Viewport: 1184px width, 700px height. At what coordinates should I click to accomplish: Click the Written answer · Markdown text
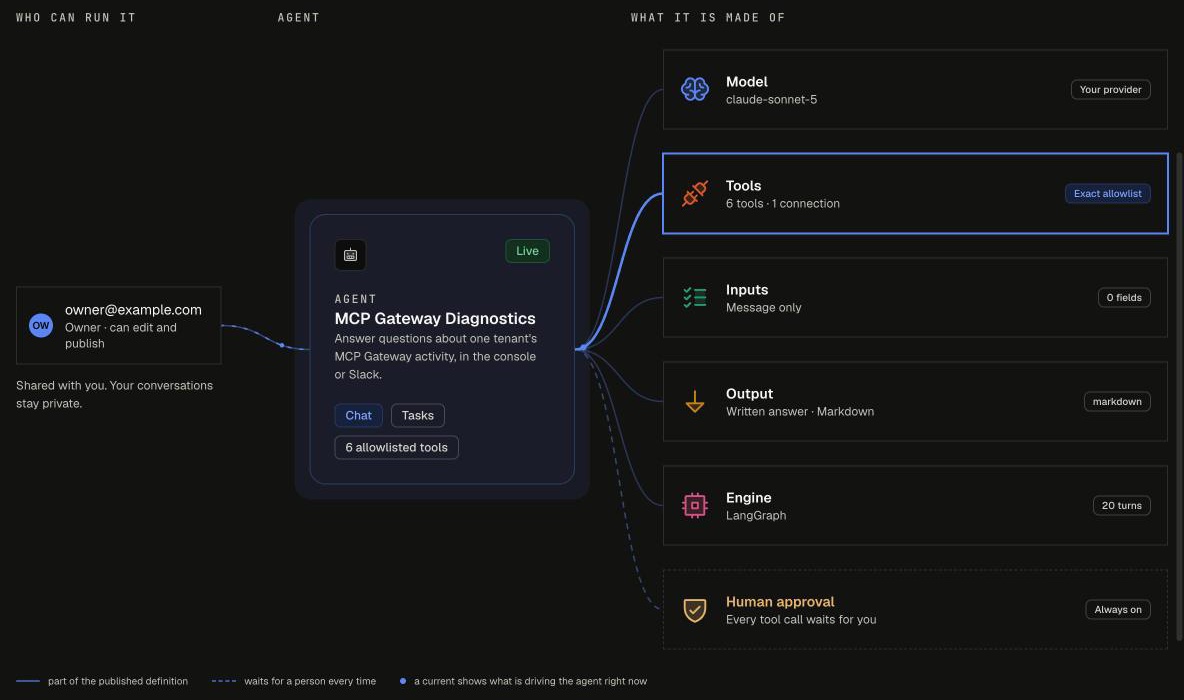tap(800, 412)
